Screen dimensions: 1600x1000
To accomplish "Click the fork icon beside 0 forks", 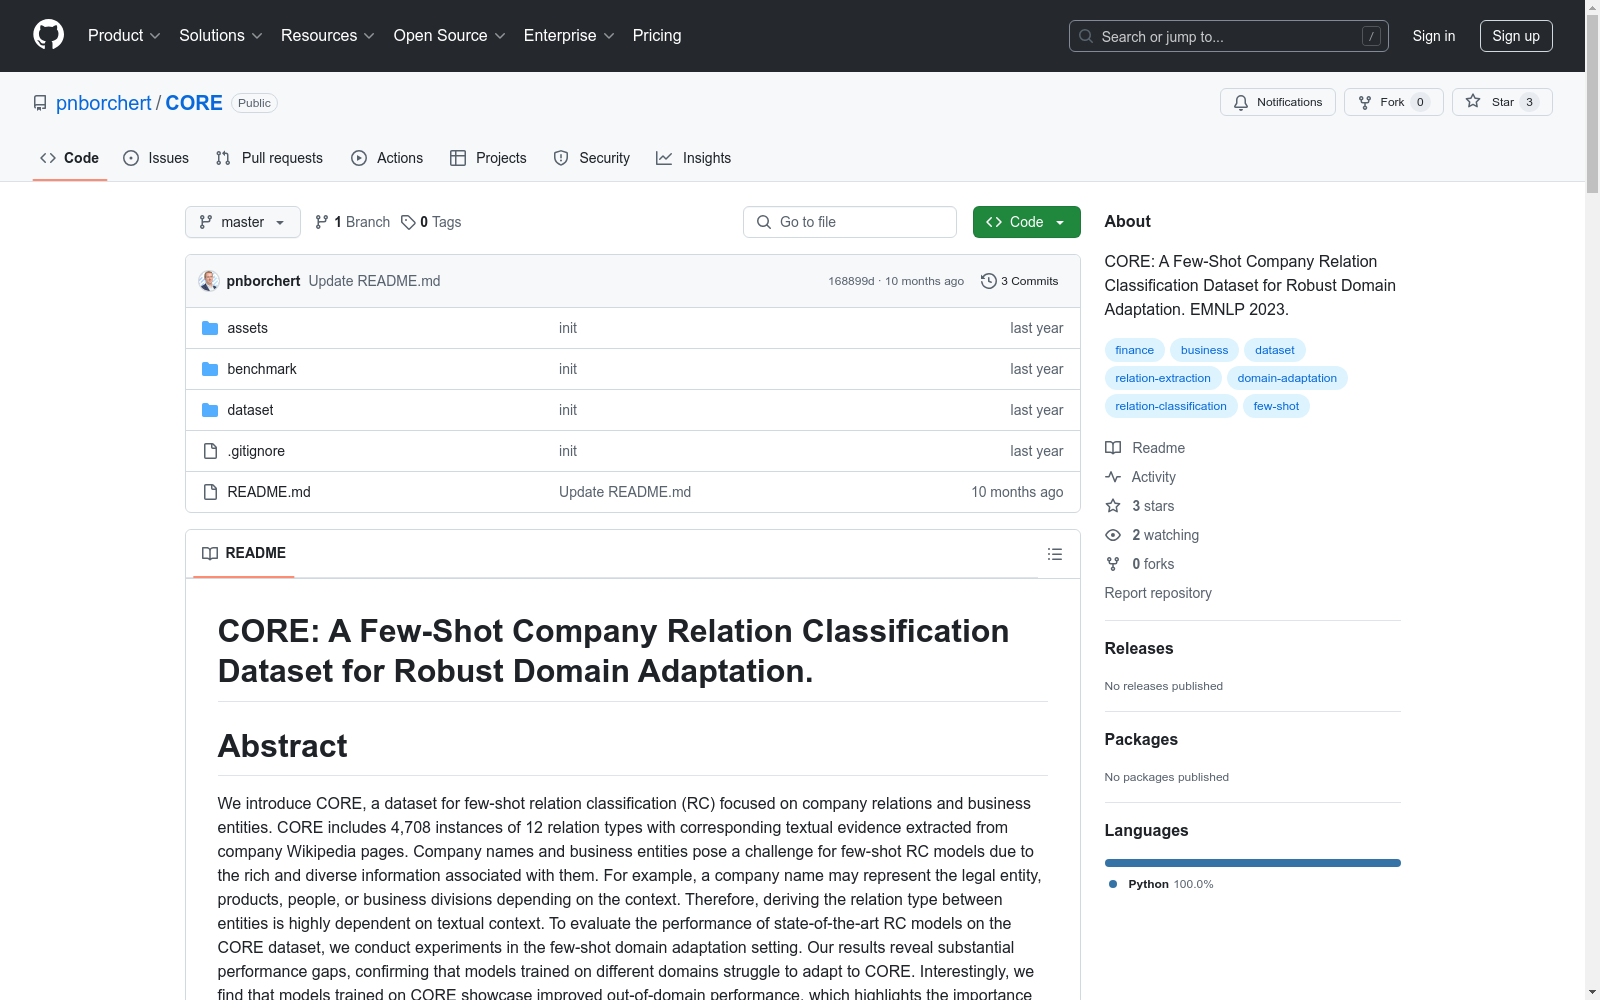I will pyautogui.click(x=1113, y=564).
